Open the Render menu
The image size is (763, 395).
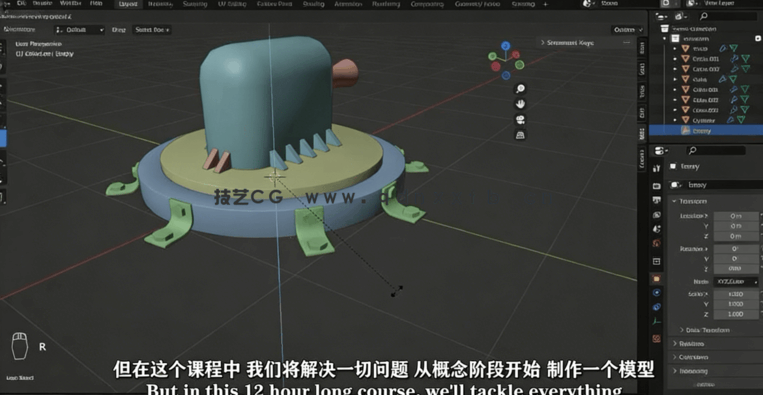[42, 3]
